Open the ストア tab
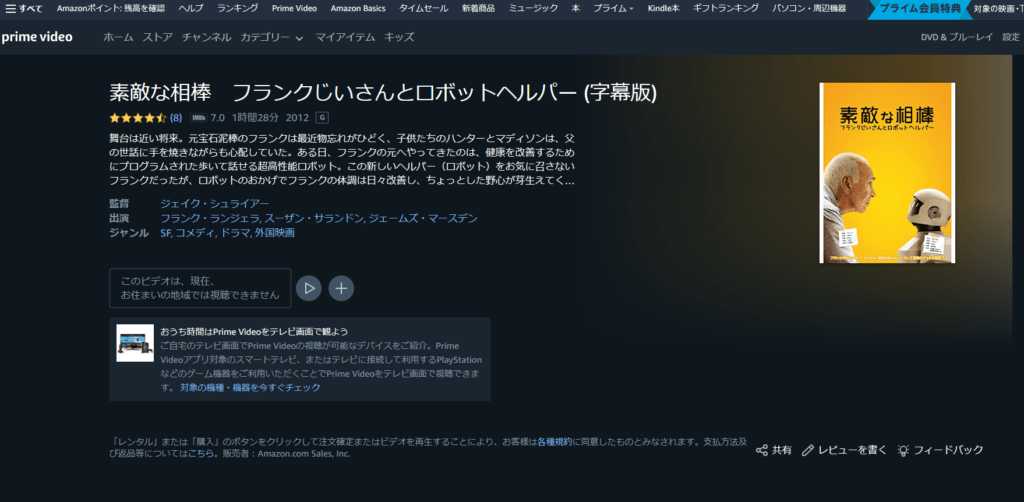 157,37
